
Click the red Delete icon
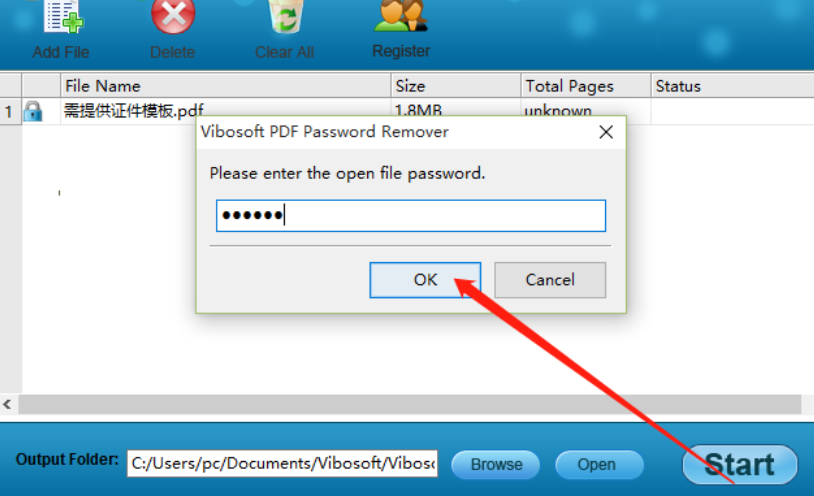[x=173, y=16]
